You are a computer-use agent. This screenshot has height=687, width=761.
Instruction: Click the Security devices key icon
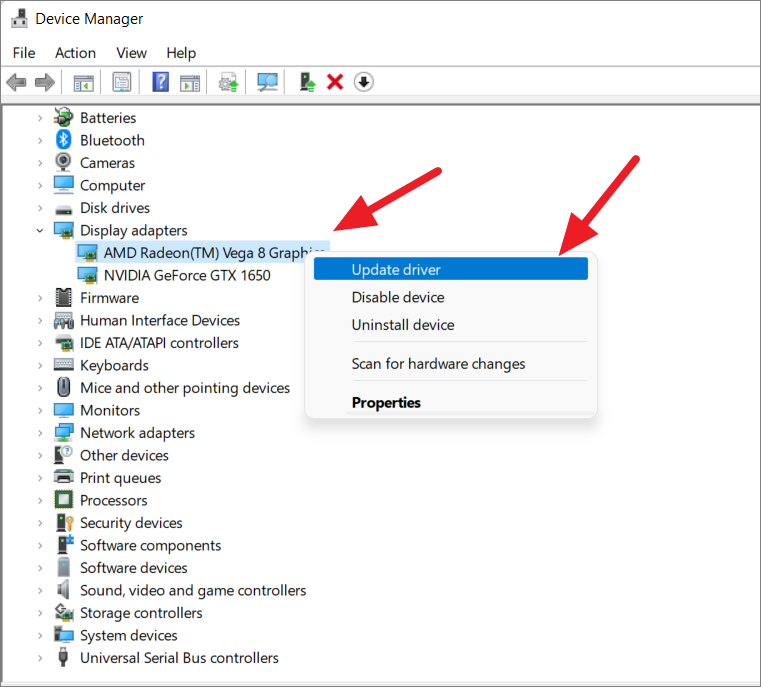[64, 523]
